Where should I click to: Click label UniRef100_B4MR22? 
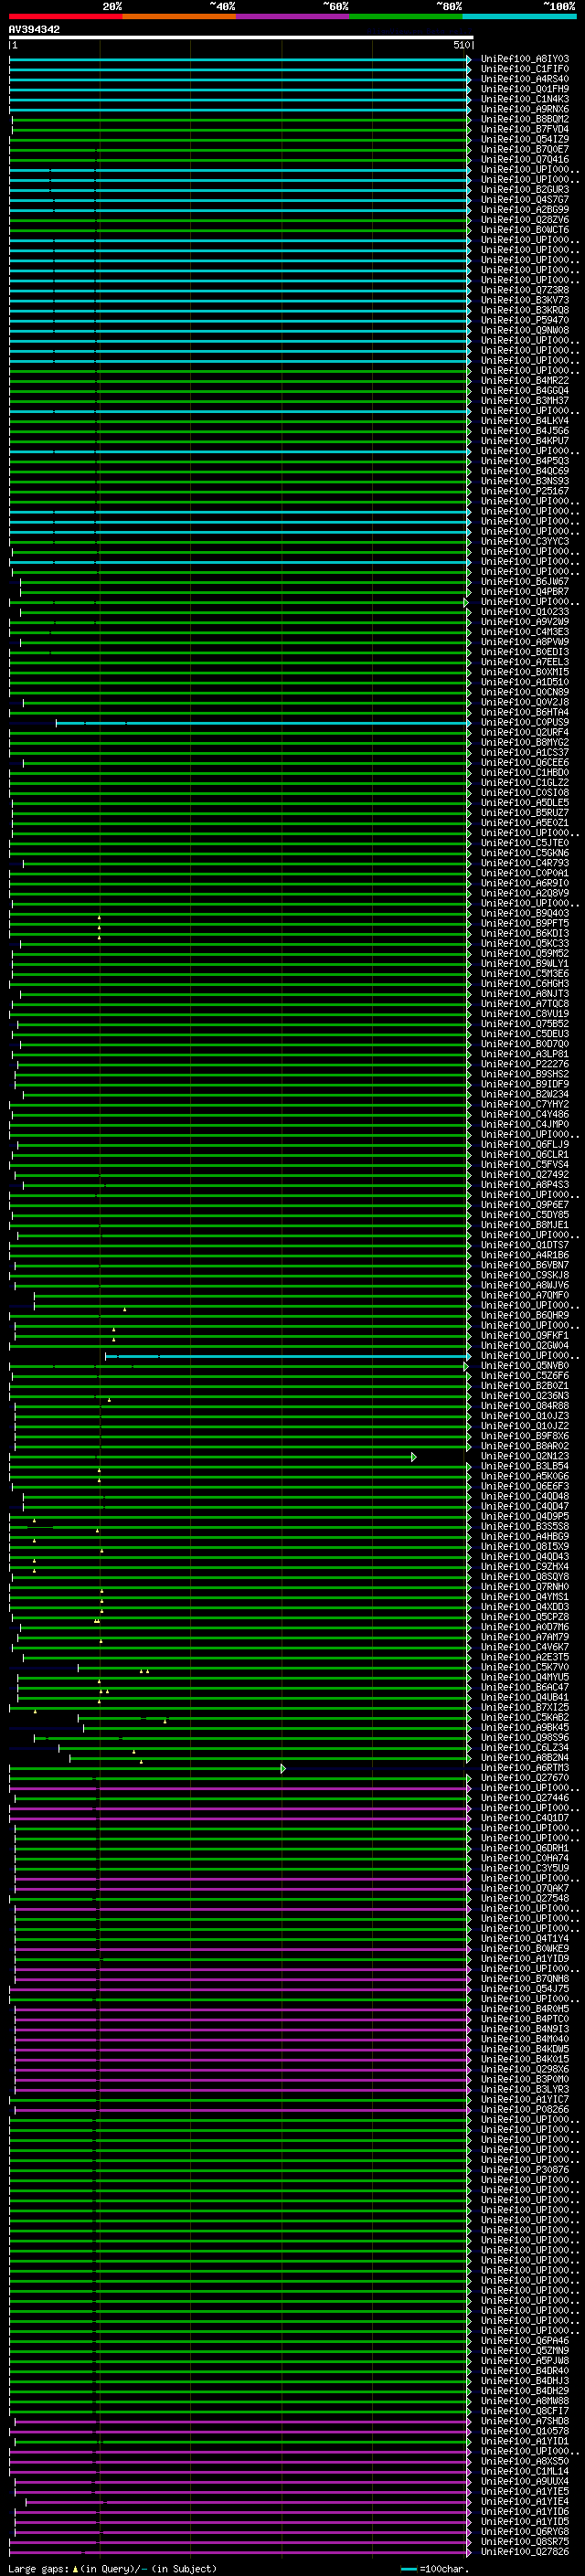click(x=525, y=381)
